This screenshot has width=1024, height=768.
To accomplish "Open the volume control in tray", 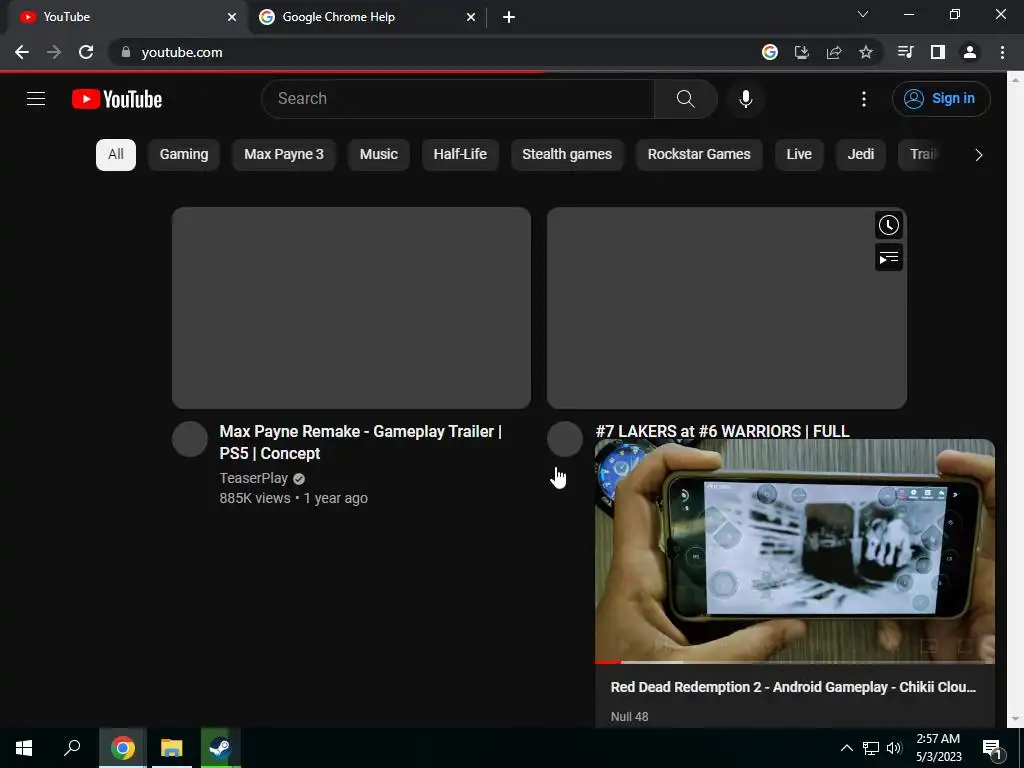I will (x=895, y=748).
